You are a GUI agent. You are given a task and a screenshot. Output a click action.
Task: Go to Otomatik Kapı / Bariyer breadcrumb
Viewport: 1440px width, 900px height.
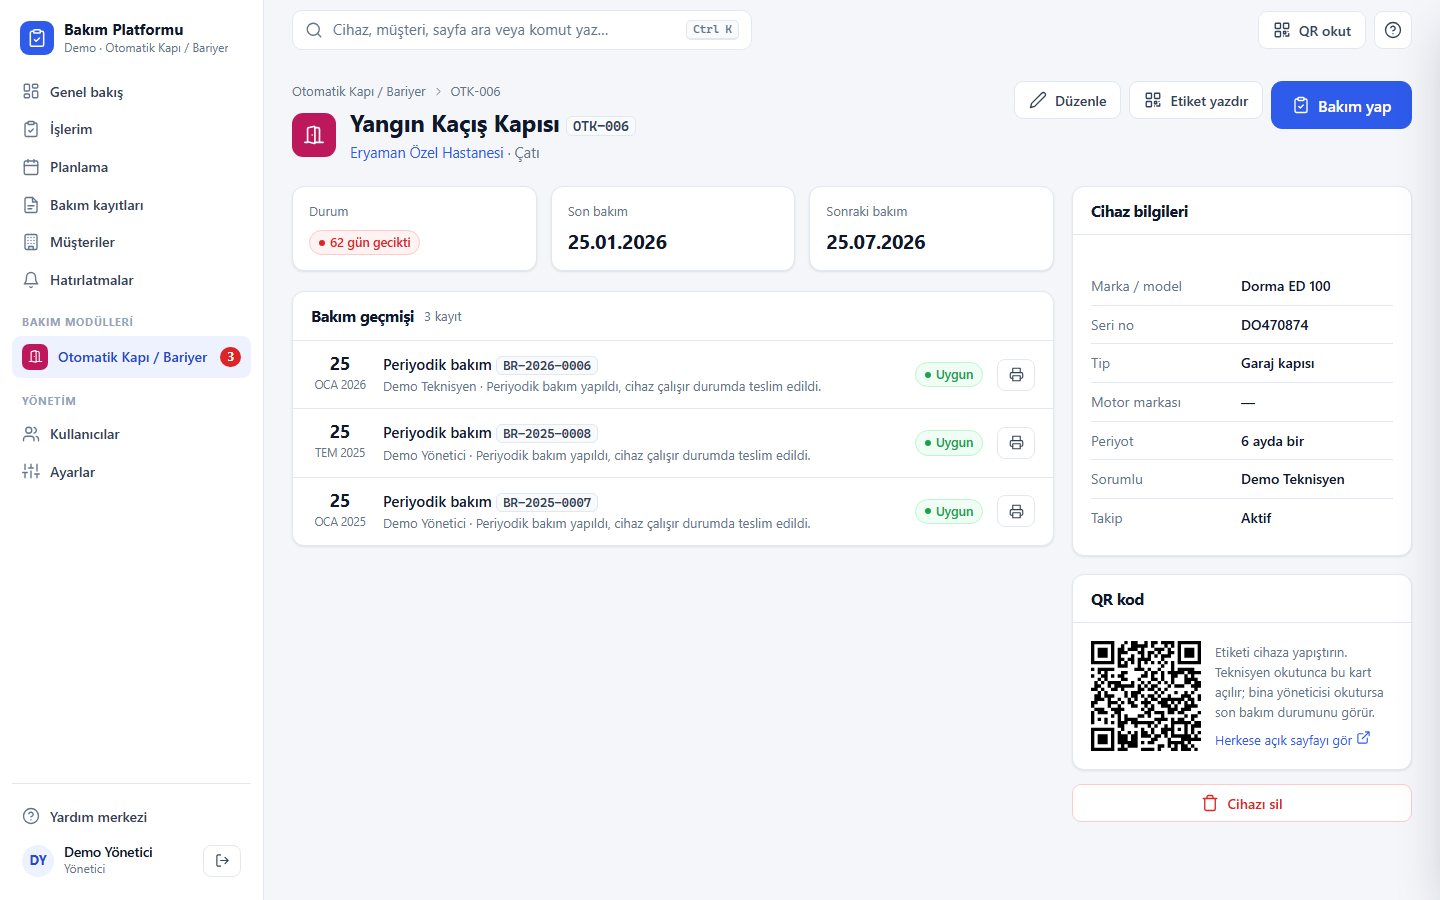pyautogui.click(x=359, y=91)
